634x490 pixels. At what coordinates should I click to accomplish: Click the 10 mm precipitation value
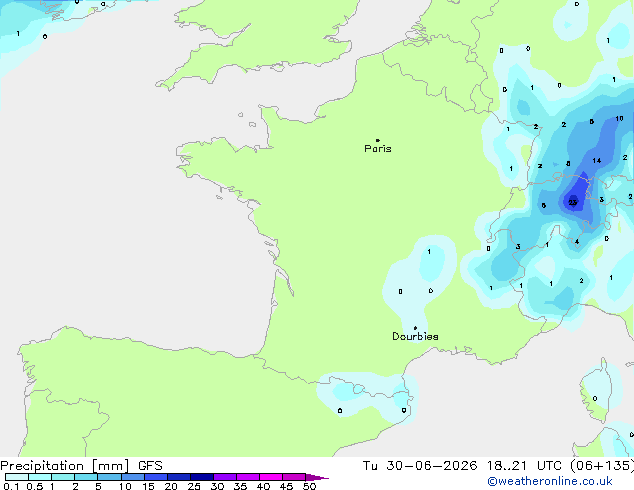tap(619, 118)
